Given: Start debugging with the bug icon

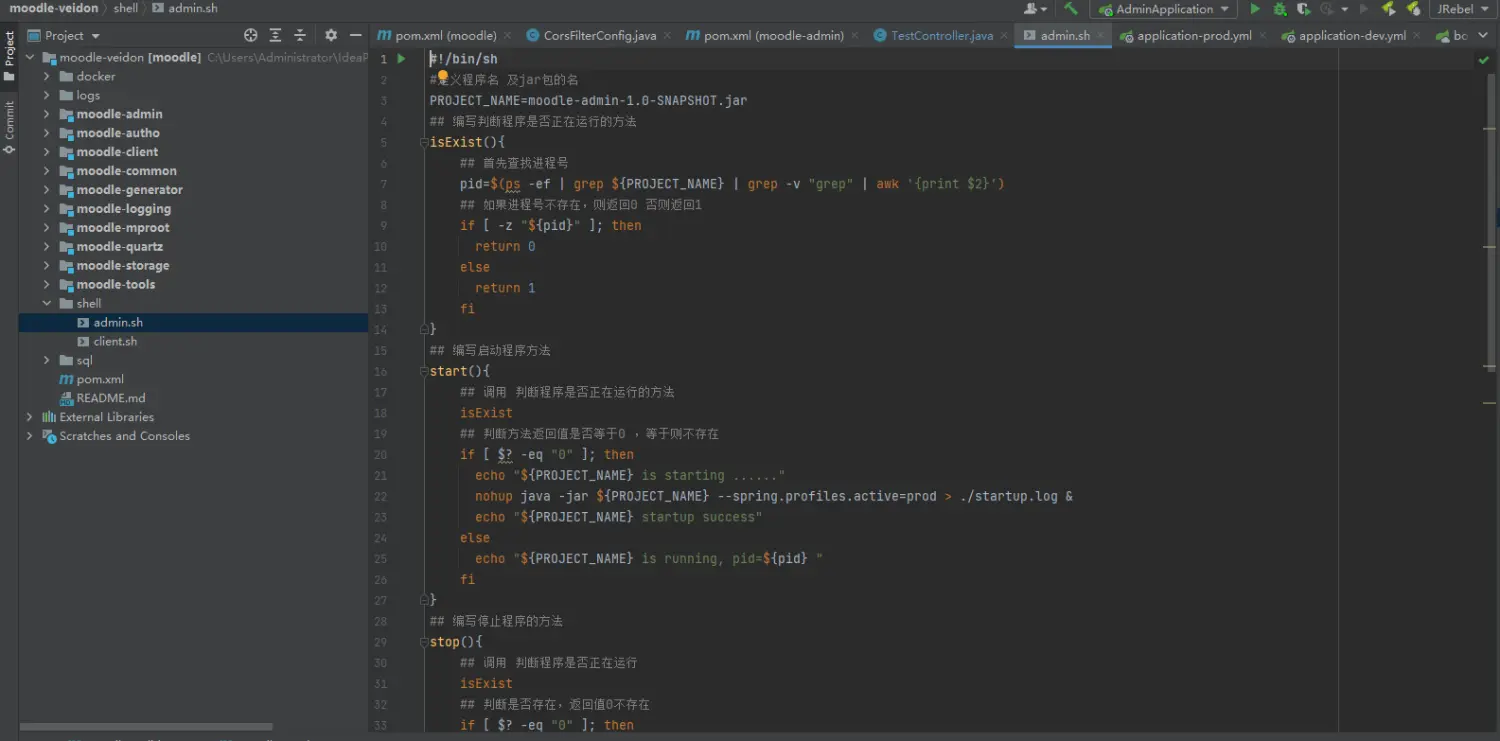Looking at the screenshot, I should 1279,9.
